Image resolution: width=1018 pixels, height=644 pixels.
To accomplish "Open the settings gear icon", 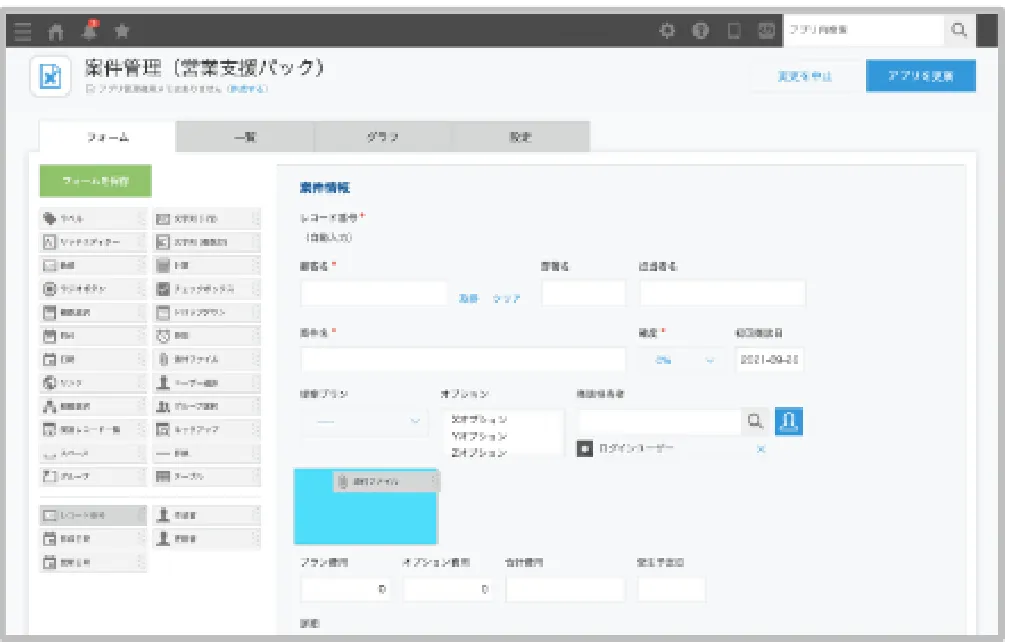I will click(667, 31).
